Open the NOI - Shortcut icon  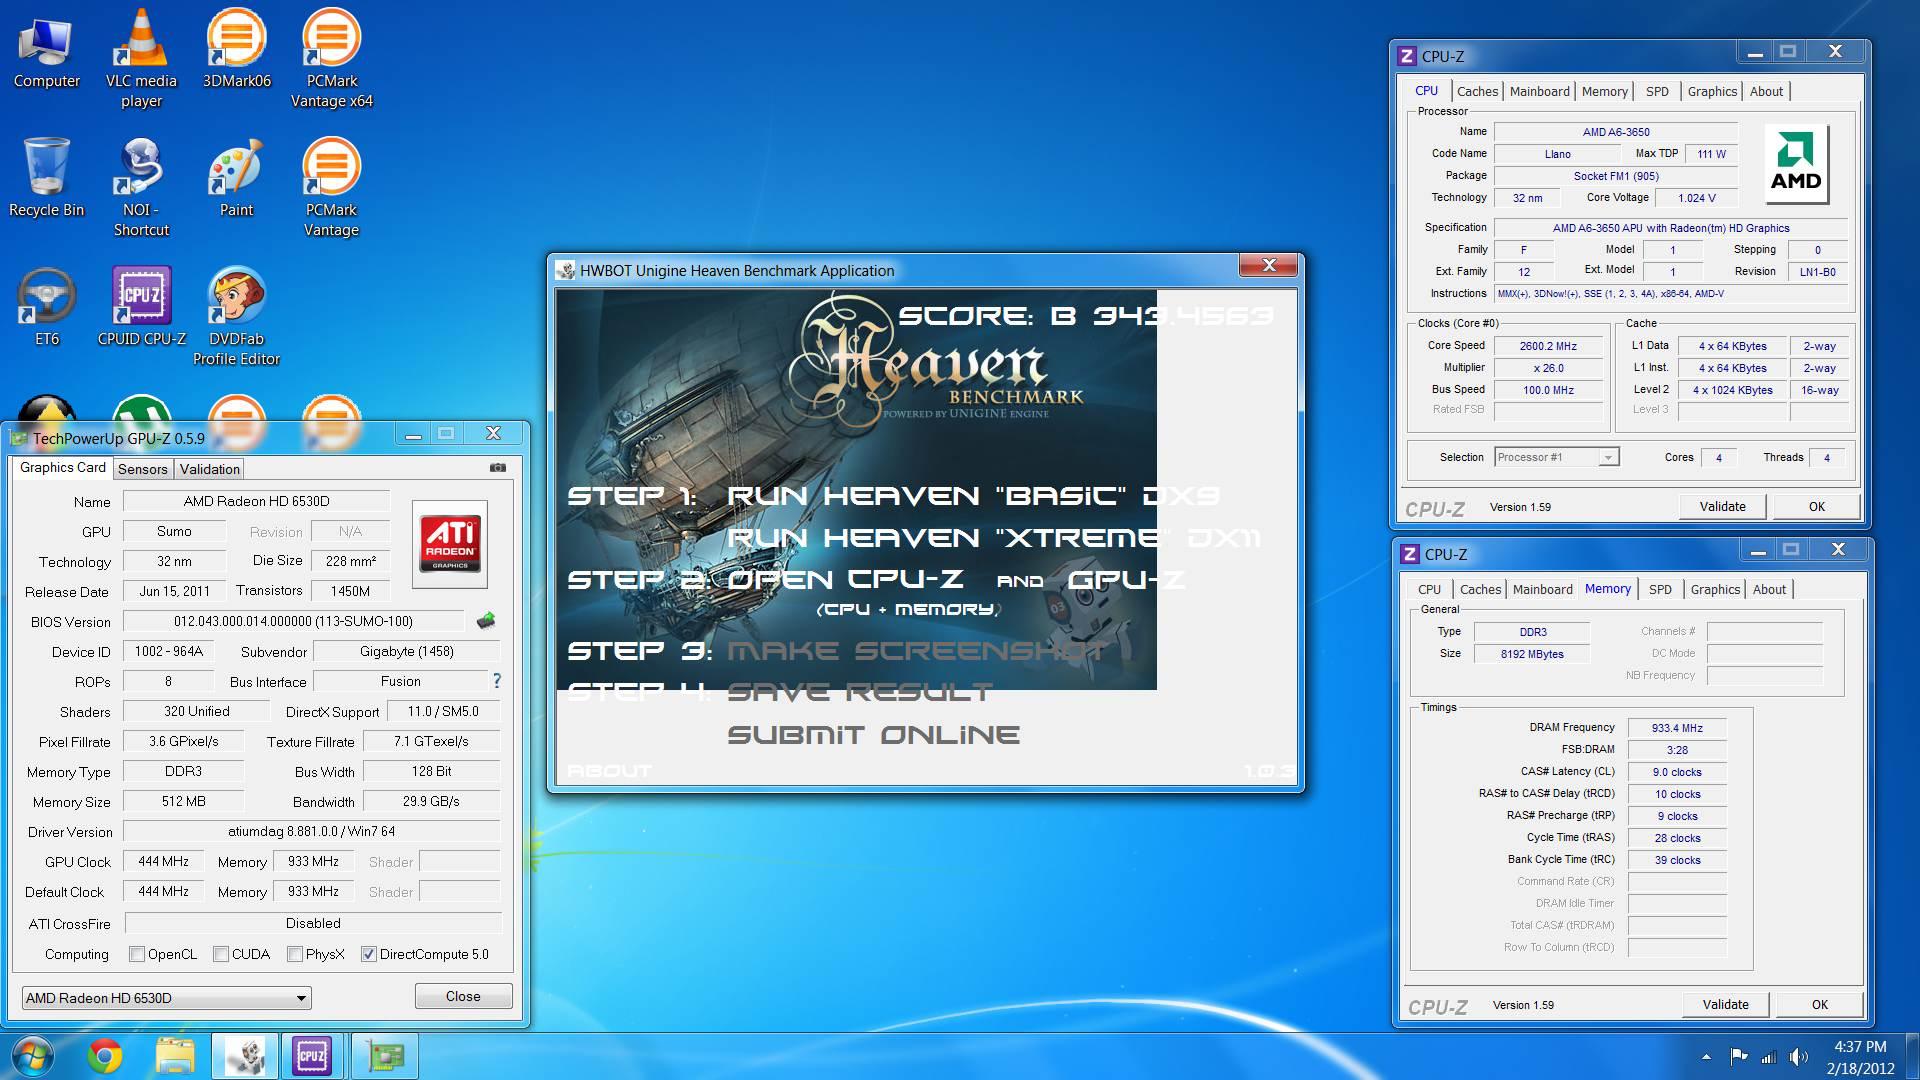tap(141, 187)
